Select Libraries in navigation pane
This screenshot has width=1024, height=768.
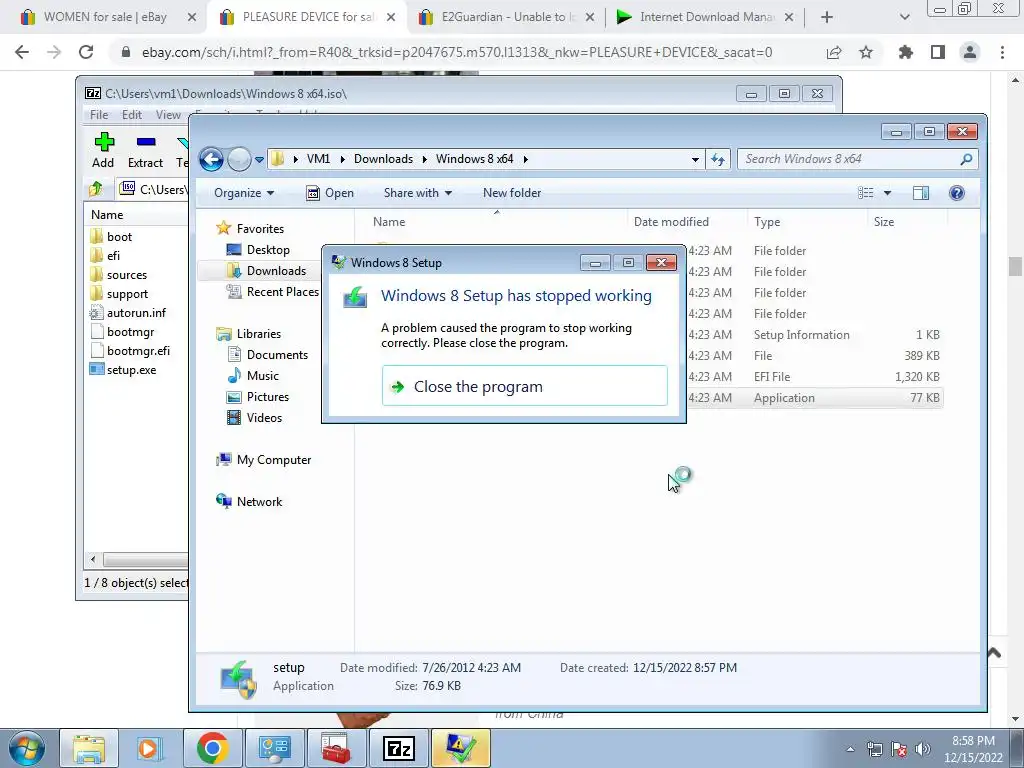pos(249,334)
